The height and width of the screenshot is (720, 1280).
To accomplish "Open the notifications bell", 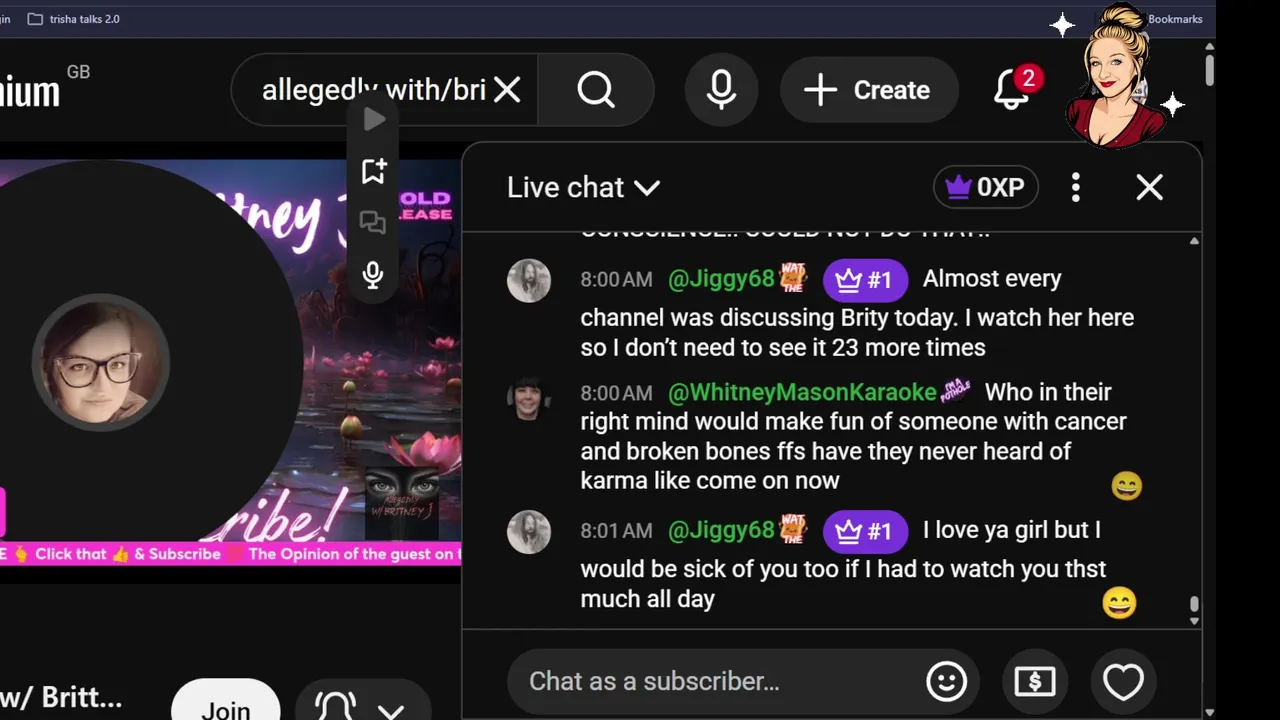I will 1011,90.
